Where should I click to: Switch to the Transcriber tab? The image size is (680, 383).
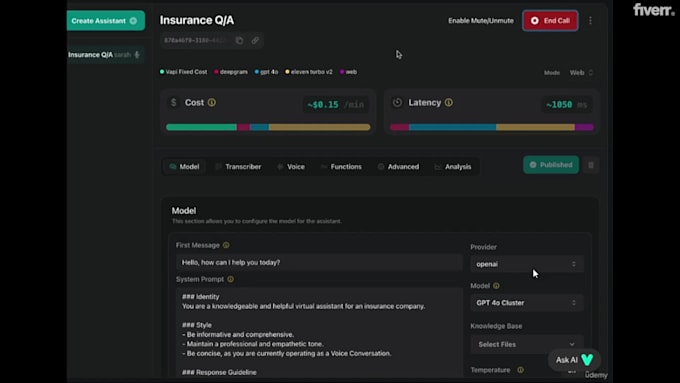(x=239, y=167)
